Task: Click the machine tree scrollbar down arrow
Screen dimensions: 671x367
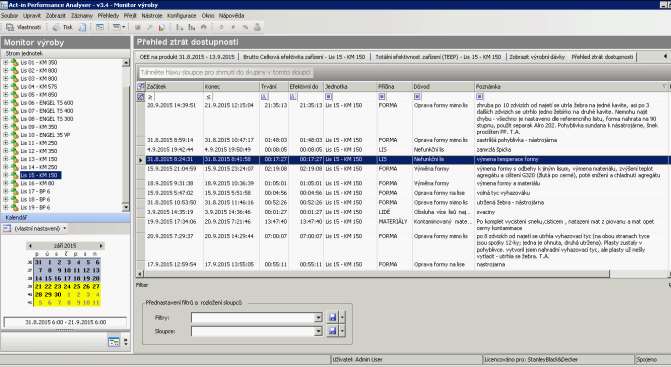Action: (126, 207)
